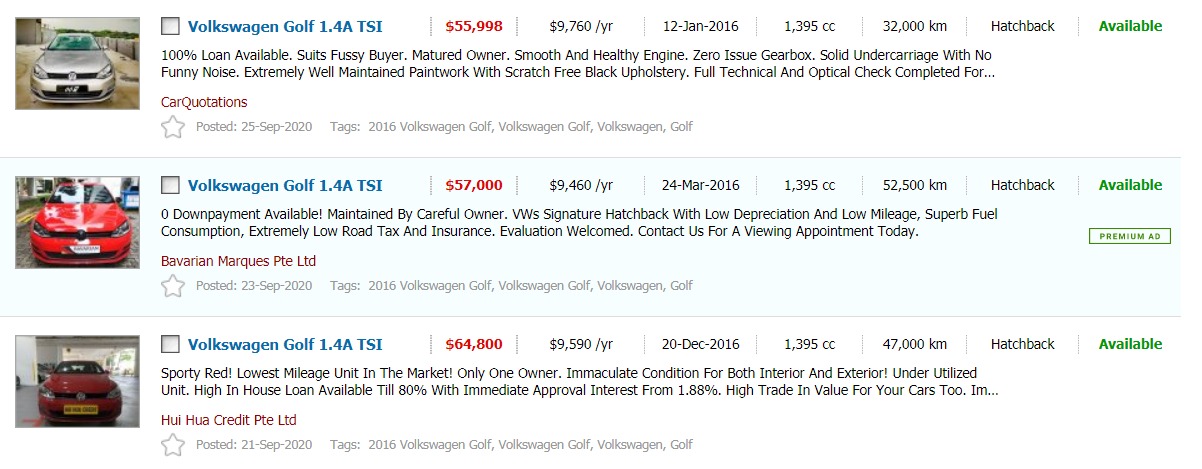The image size is (1202, 469).
Task: Visit the CarQuotations dealer link
Action: pyautogui.click(x=204, y=102)
